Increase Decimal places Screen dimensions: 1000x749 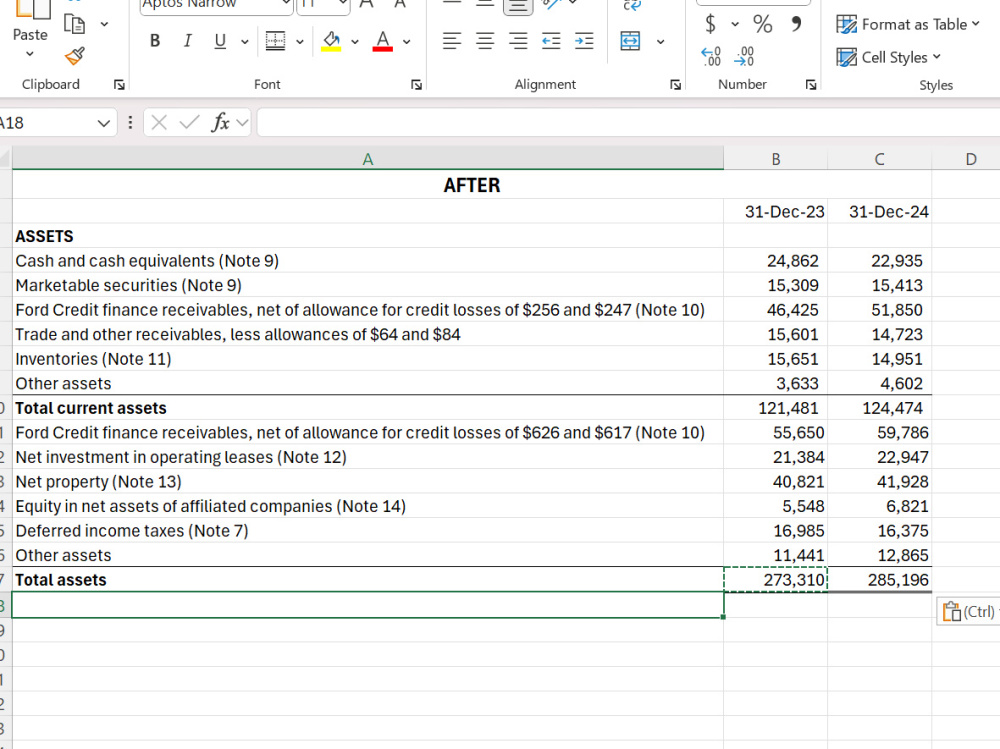[x=711, y=57]
